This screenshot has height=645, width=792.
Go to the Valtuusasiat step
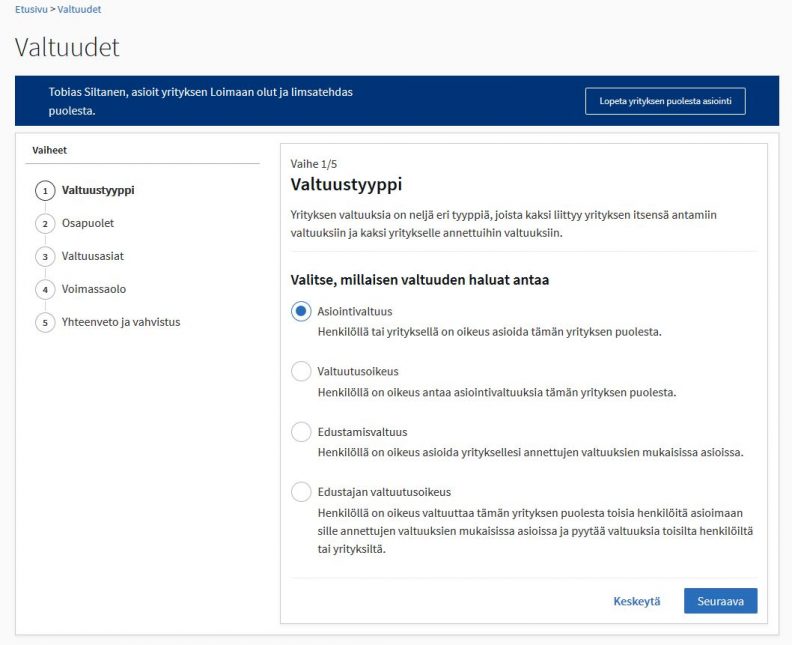tap(92, 256)
